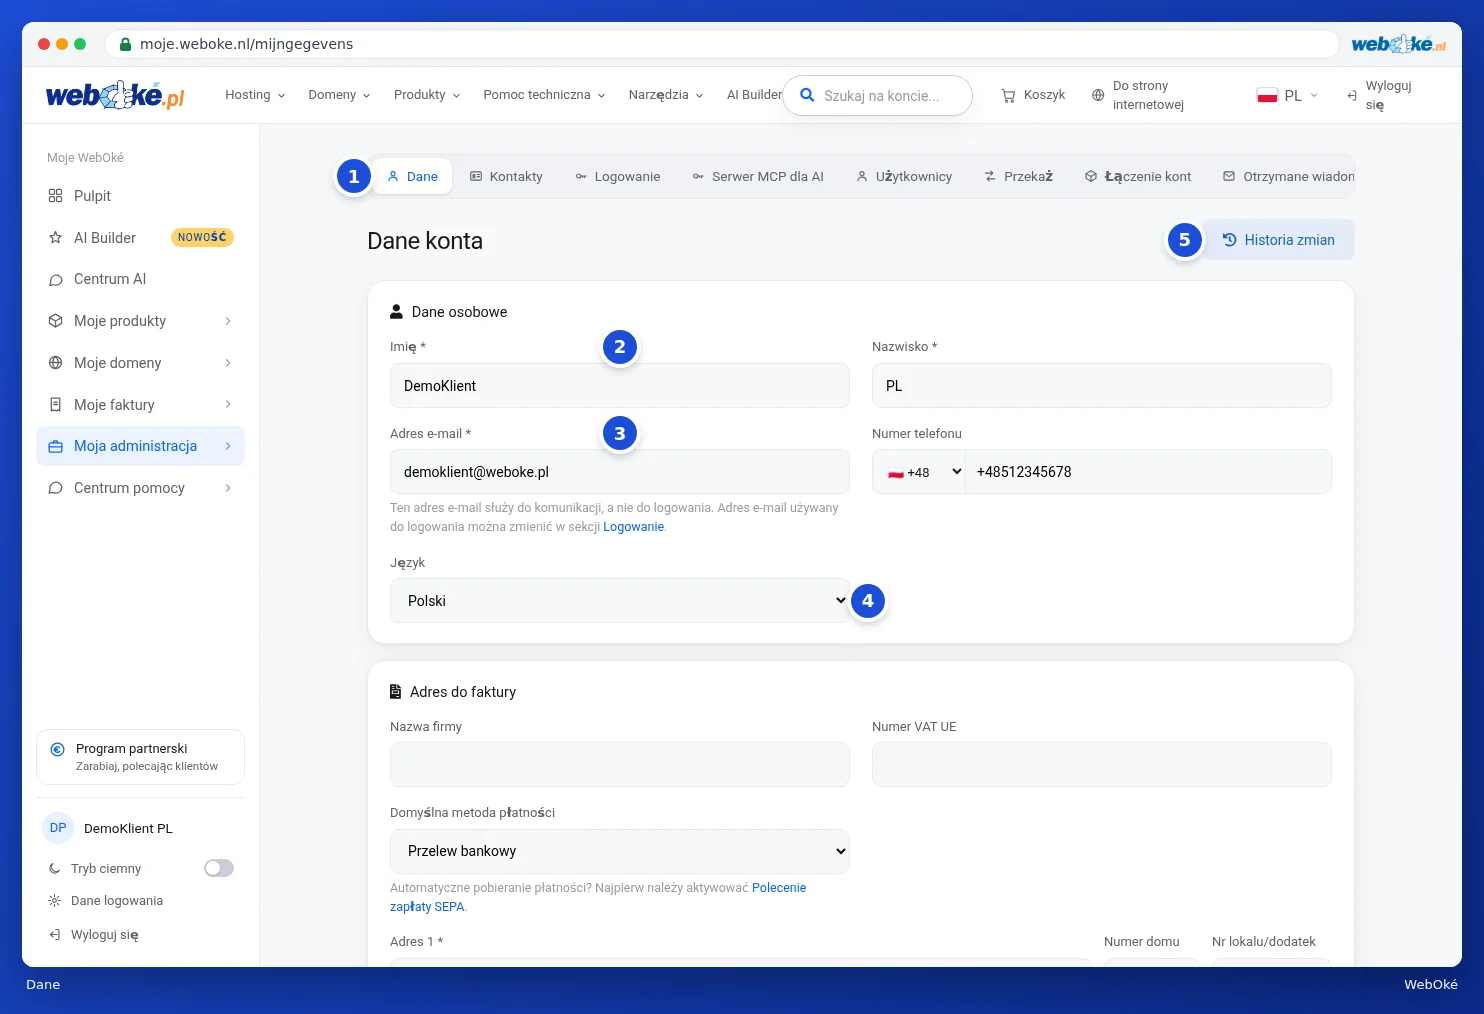Click the Centrum AI chat icon
This screenshot has width=1484, height=1014.
[55, 280]
